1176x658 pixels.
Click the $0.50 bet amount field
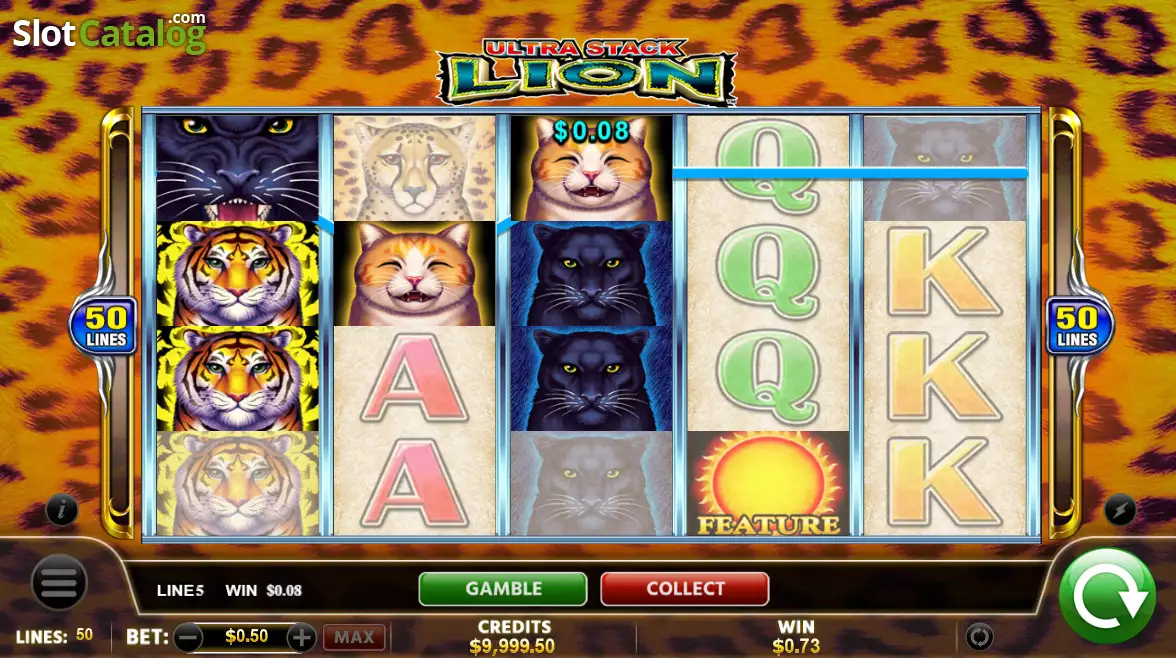pyautogui.click(x=245, y=637)
